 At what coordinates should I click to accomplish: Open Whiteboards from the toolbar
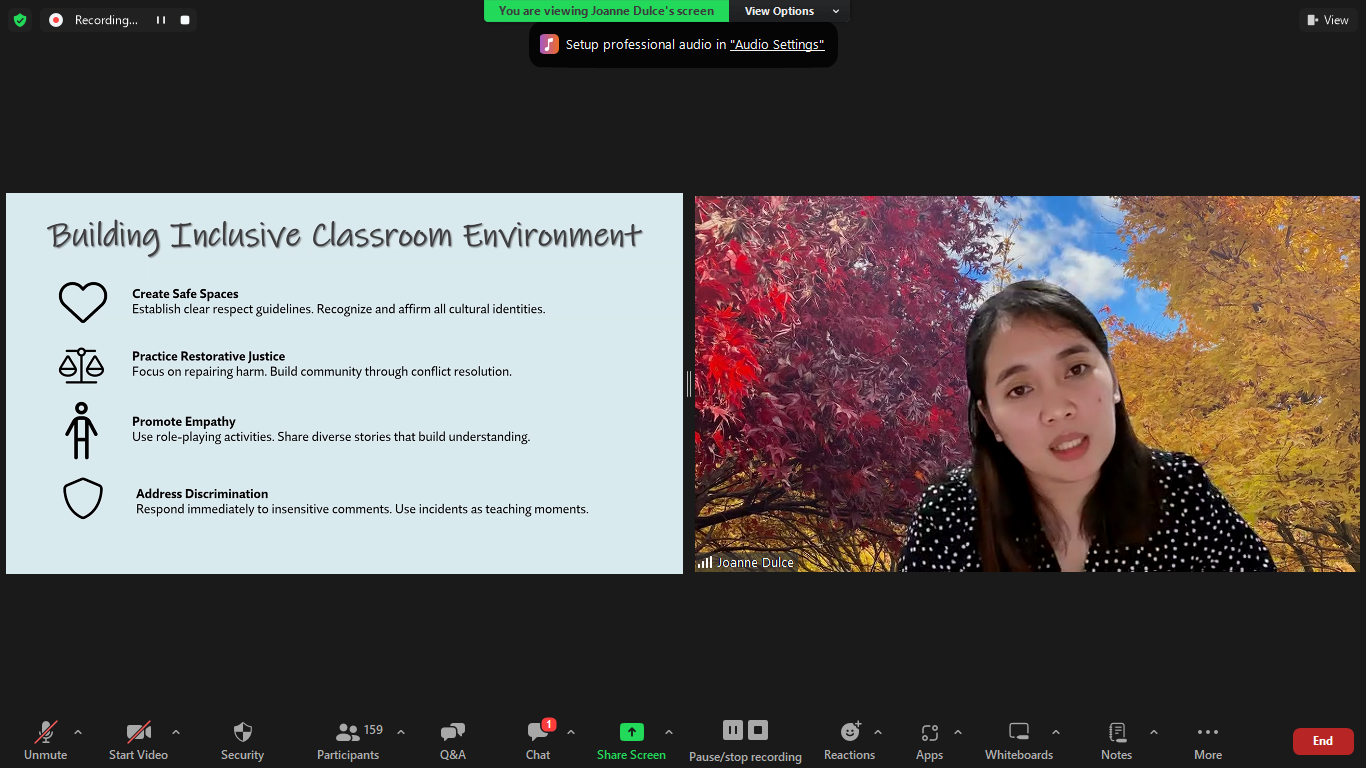[x=1019, y=732]
